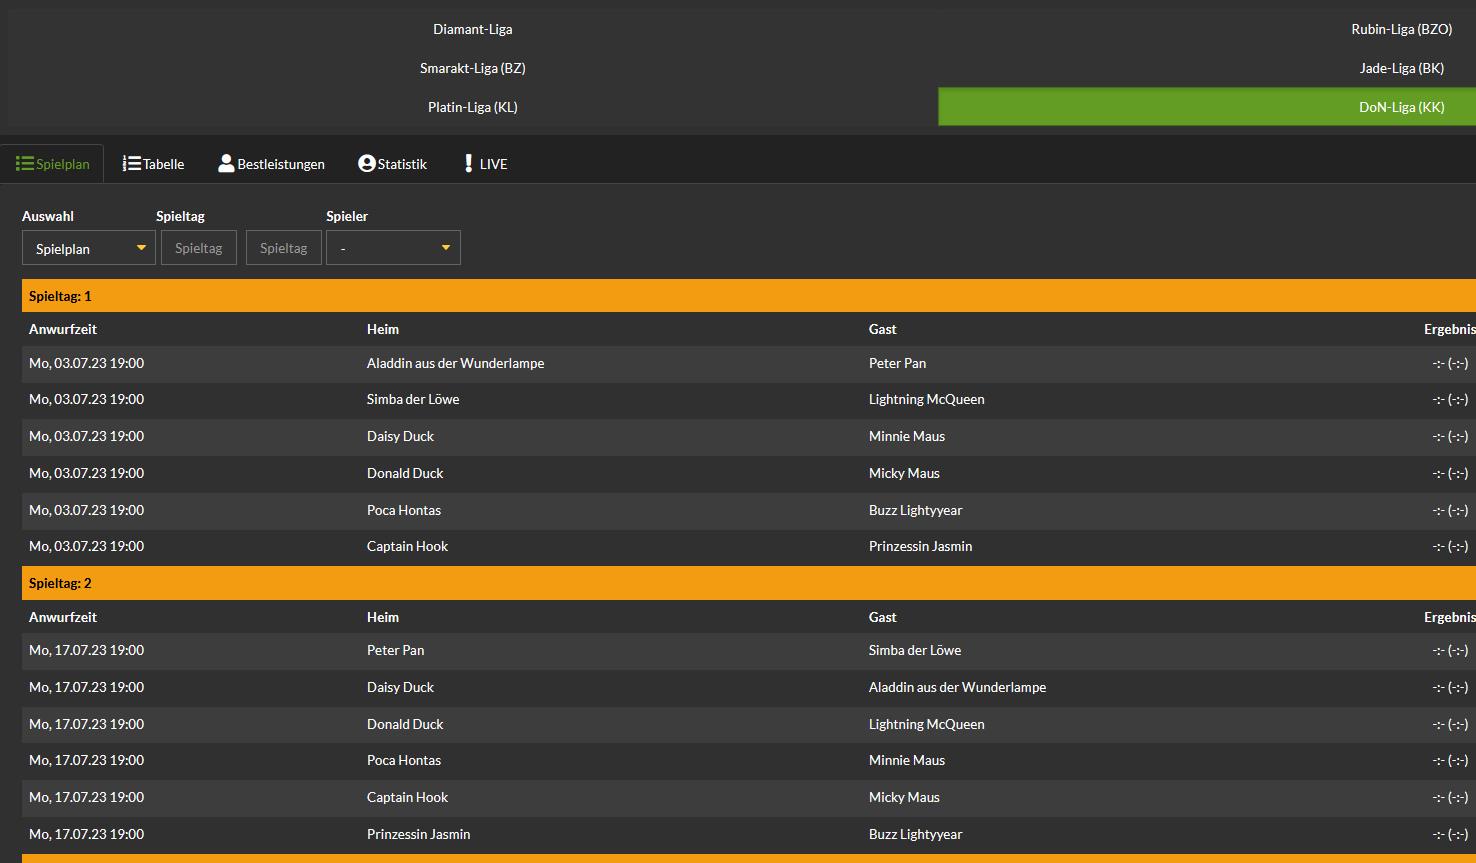Select the Rubin-Liga (BZO) league
The image size is (1476, 863).
point(1401,30)
